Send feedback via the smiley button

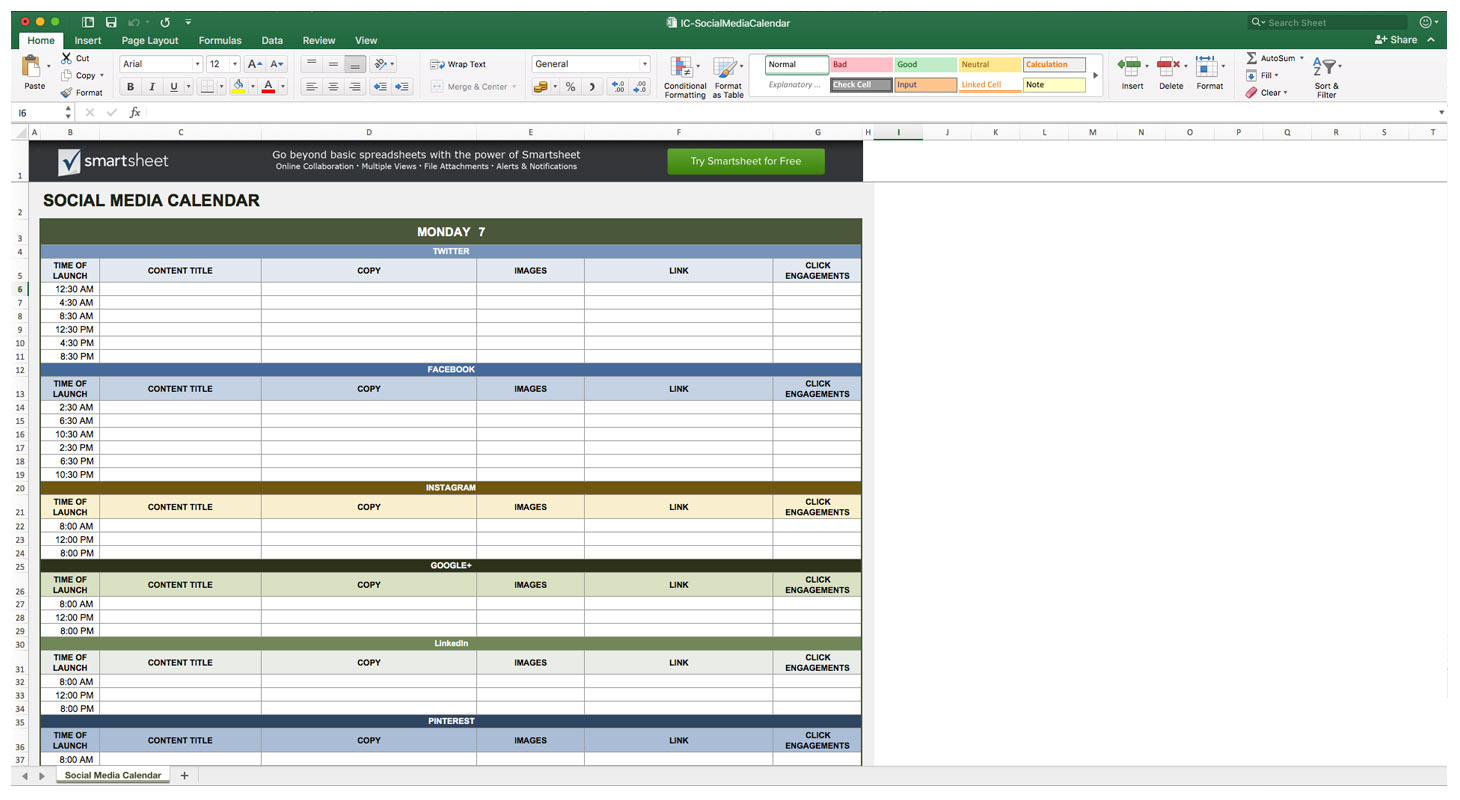tap(1425, 22)
